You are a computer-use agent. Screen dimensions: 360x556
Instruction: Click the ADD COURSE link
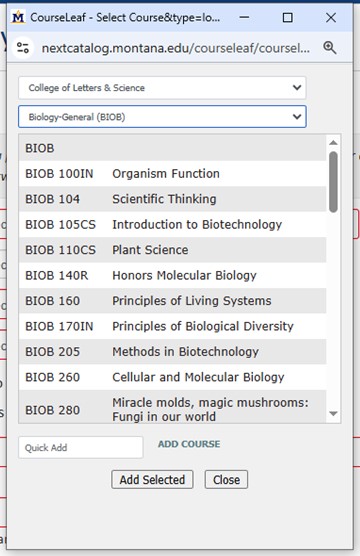[x=189, y=444]
